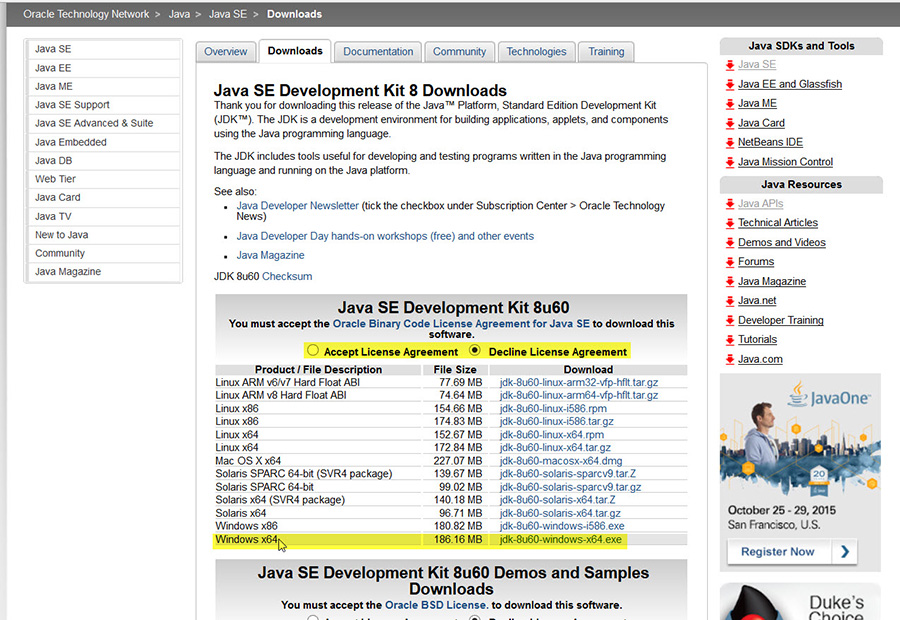The height and width of the screenshot is (620, 900).
Task: Click the Java breadcrumb link
Action: [179, 14]
